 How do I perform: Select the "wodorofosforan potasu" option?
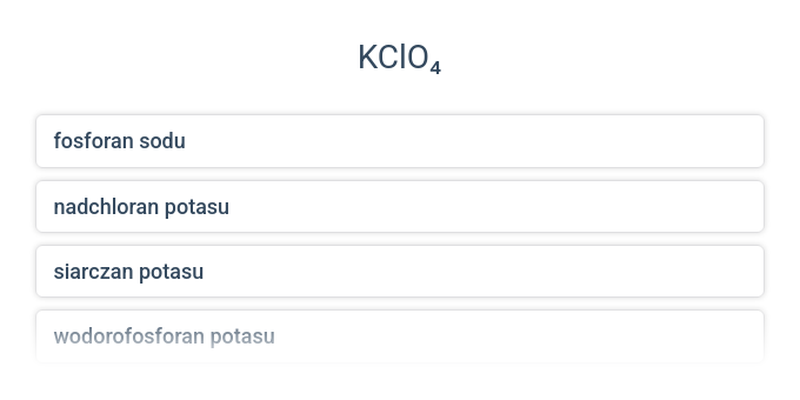[400, 336]
